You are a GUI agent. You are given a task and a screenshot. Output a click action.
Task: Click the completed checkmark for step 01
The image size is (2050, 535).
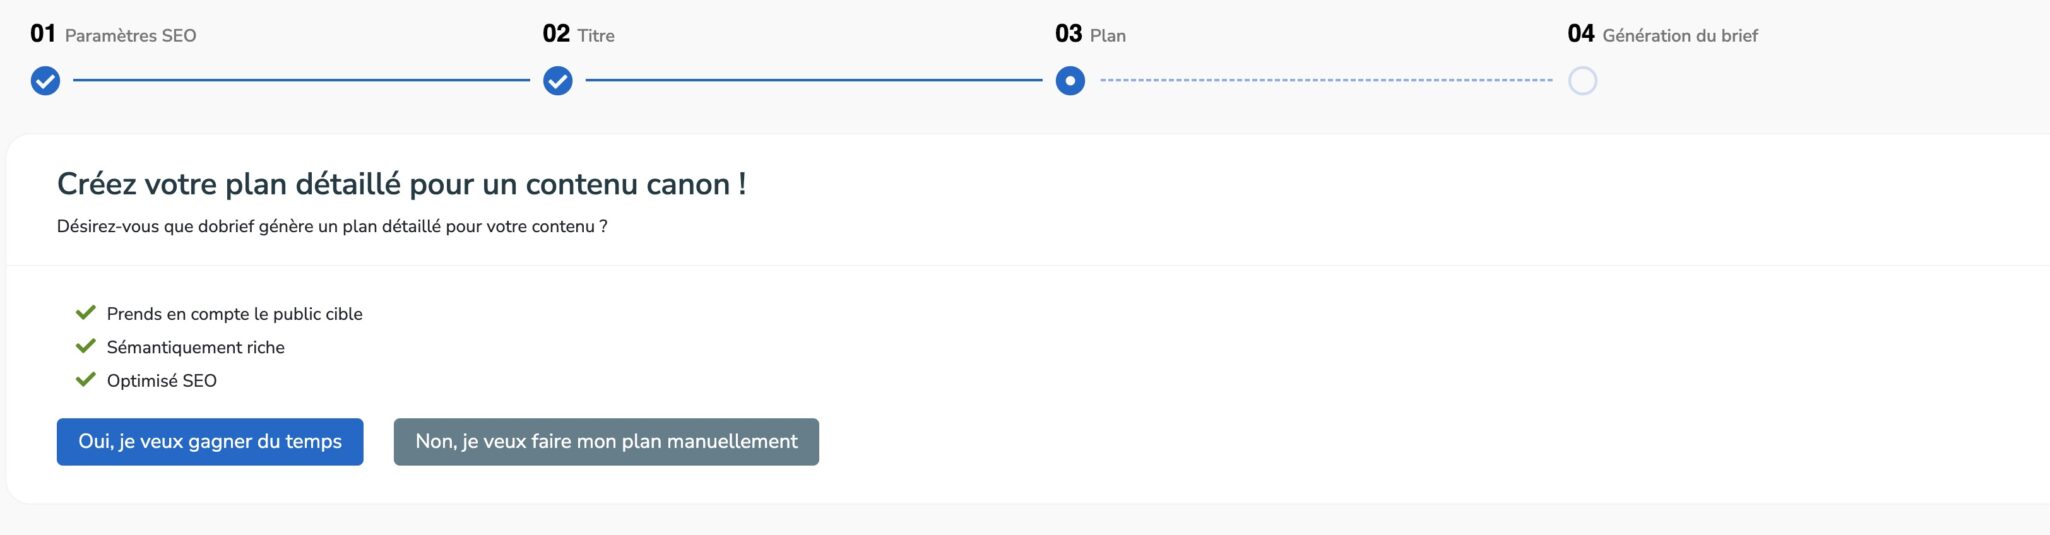point(45,81)
